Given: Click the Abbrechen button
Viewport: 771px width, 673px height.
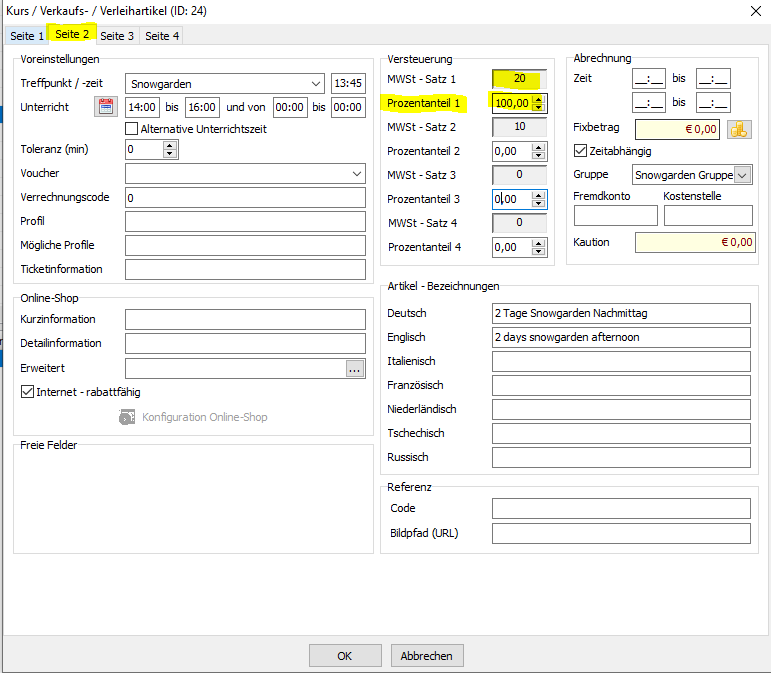Looking at the screenshot, I should click(426, 656).
